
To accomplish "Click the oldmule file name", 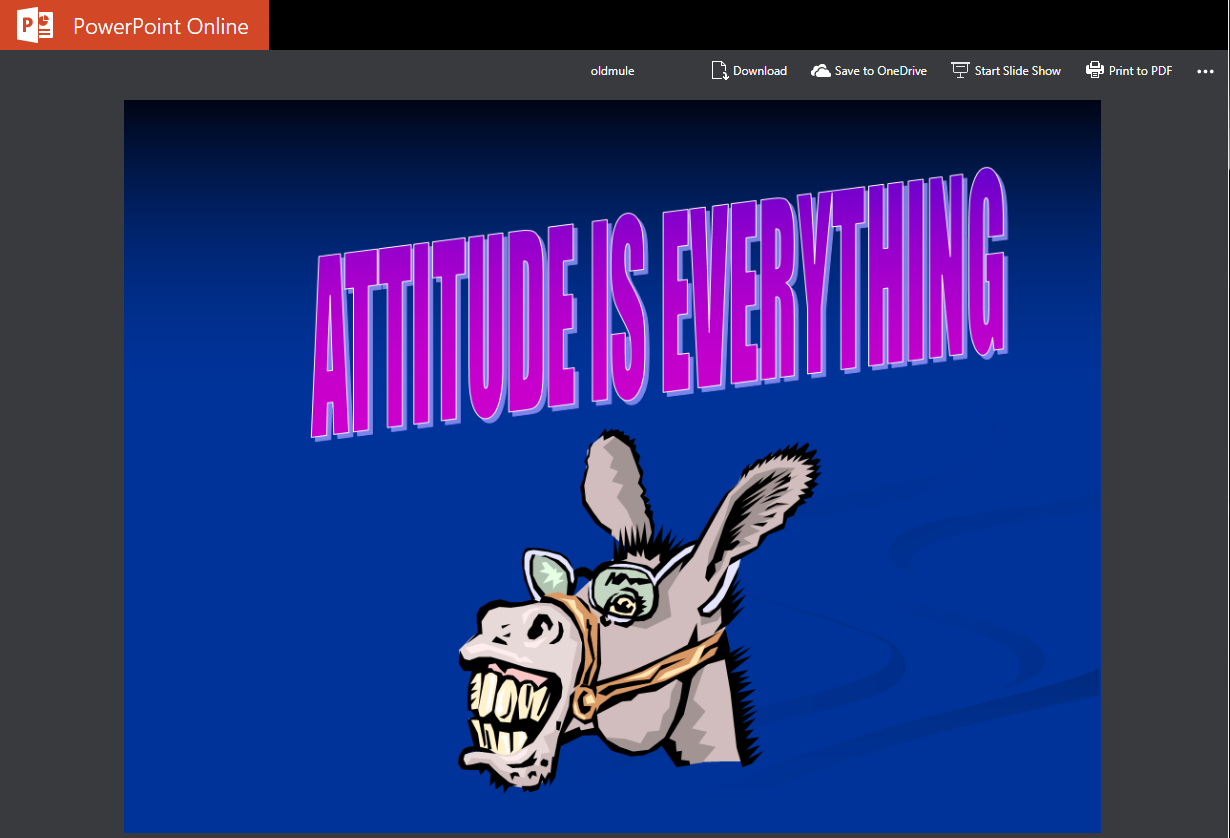I will pyautogui.click(x=612, y=71).
